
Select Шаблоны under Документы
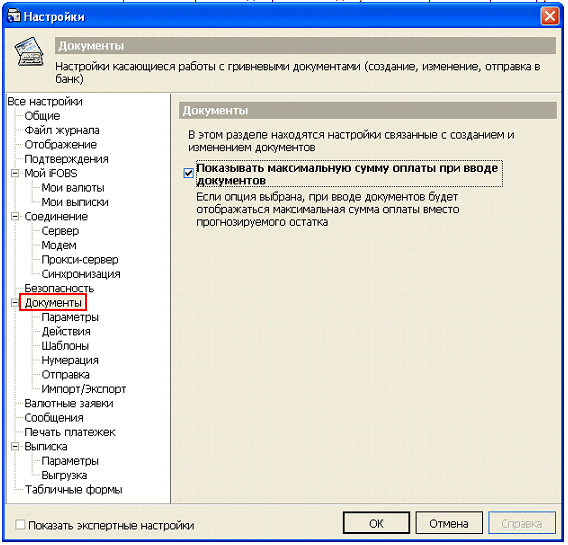coord(65,346)
